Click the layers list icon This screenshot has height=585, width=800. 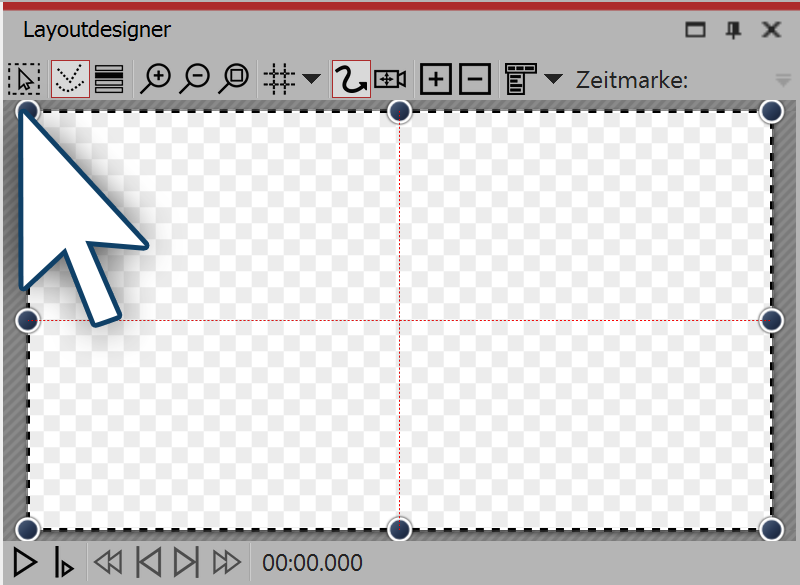click(108, 78)
